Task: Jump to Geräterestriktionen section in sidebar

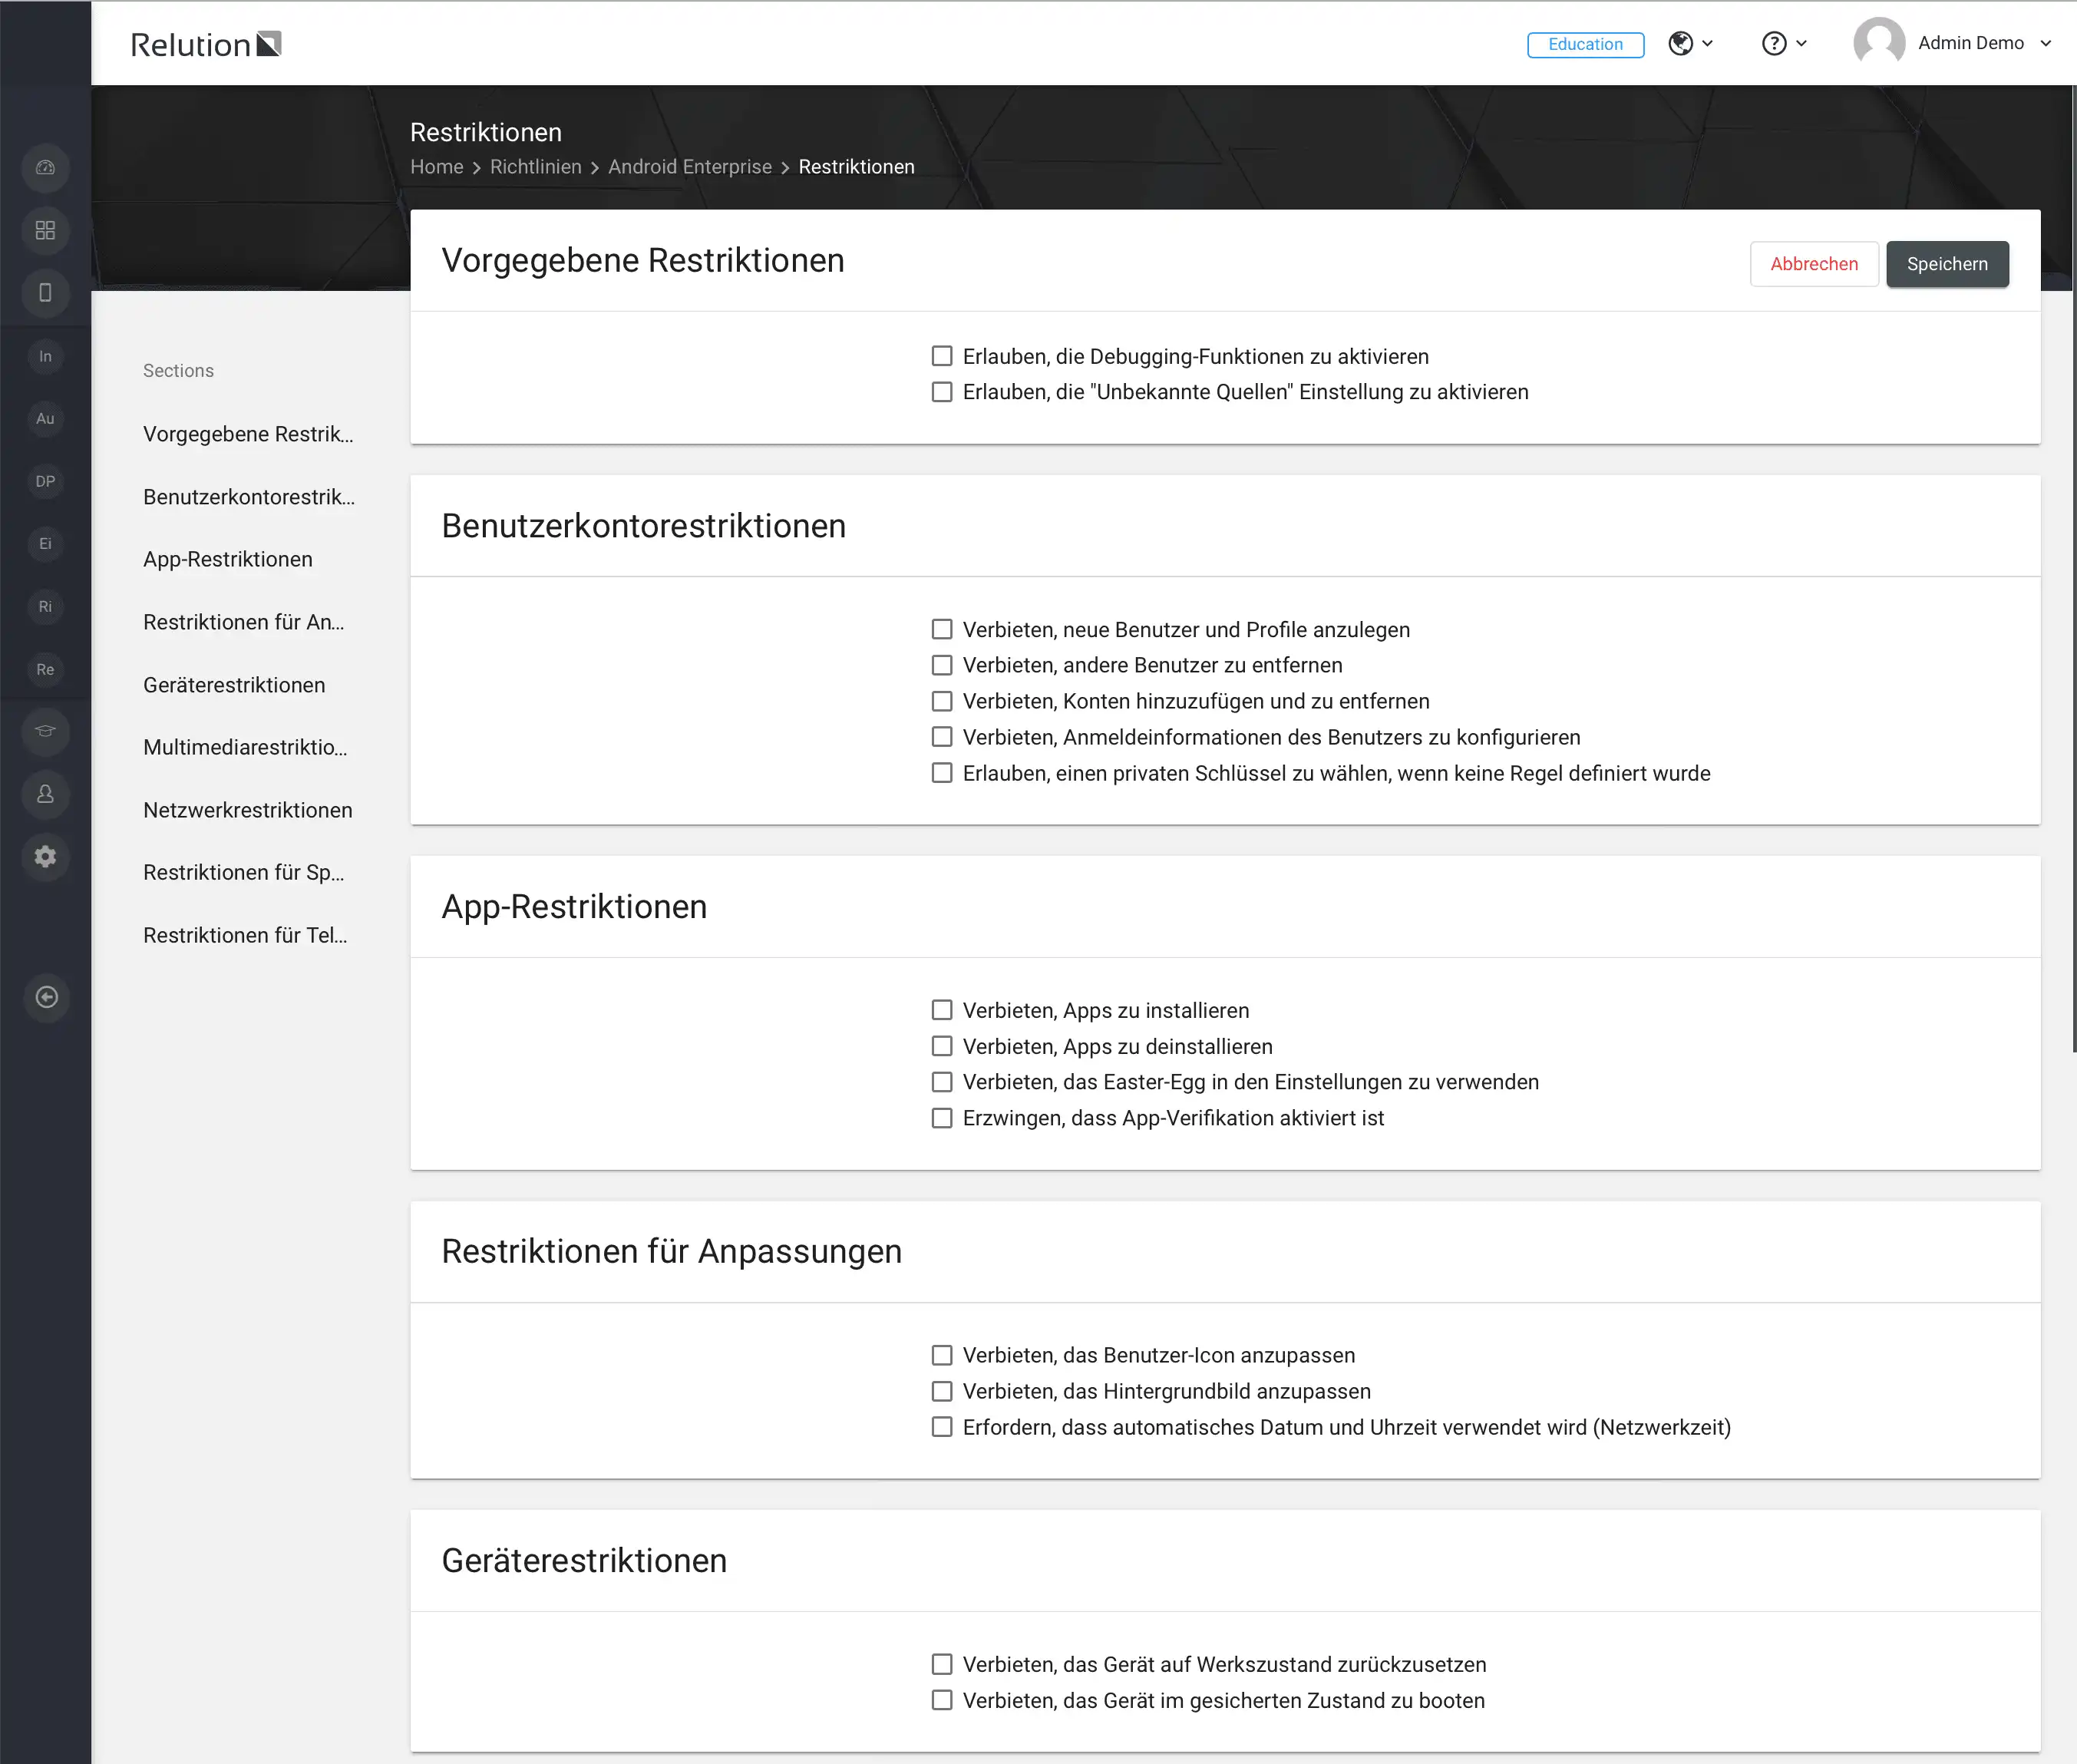Action: [234, 685]
